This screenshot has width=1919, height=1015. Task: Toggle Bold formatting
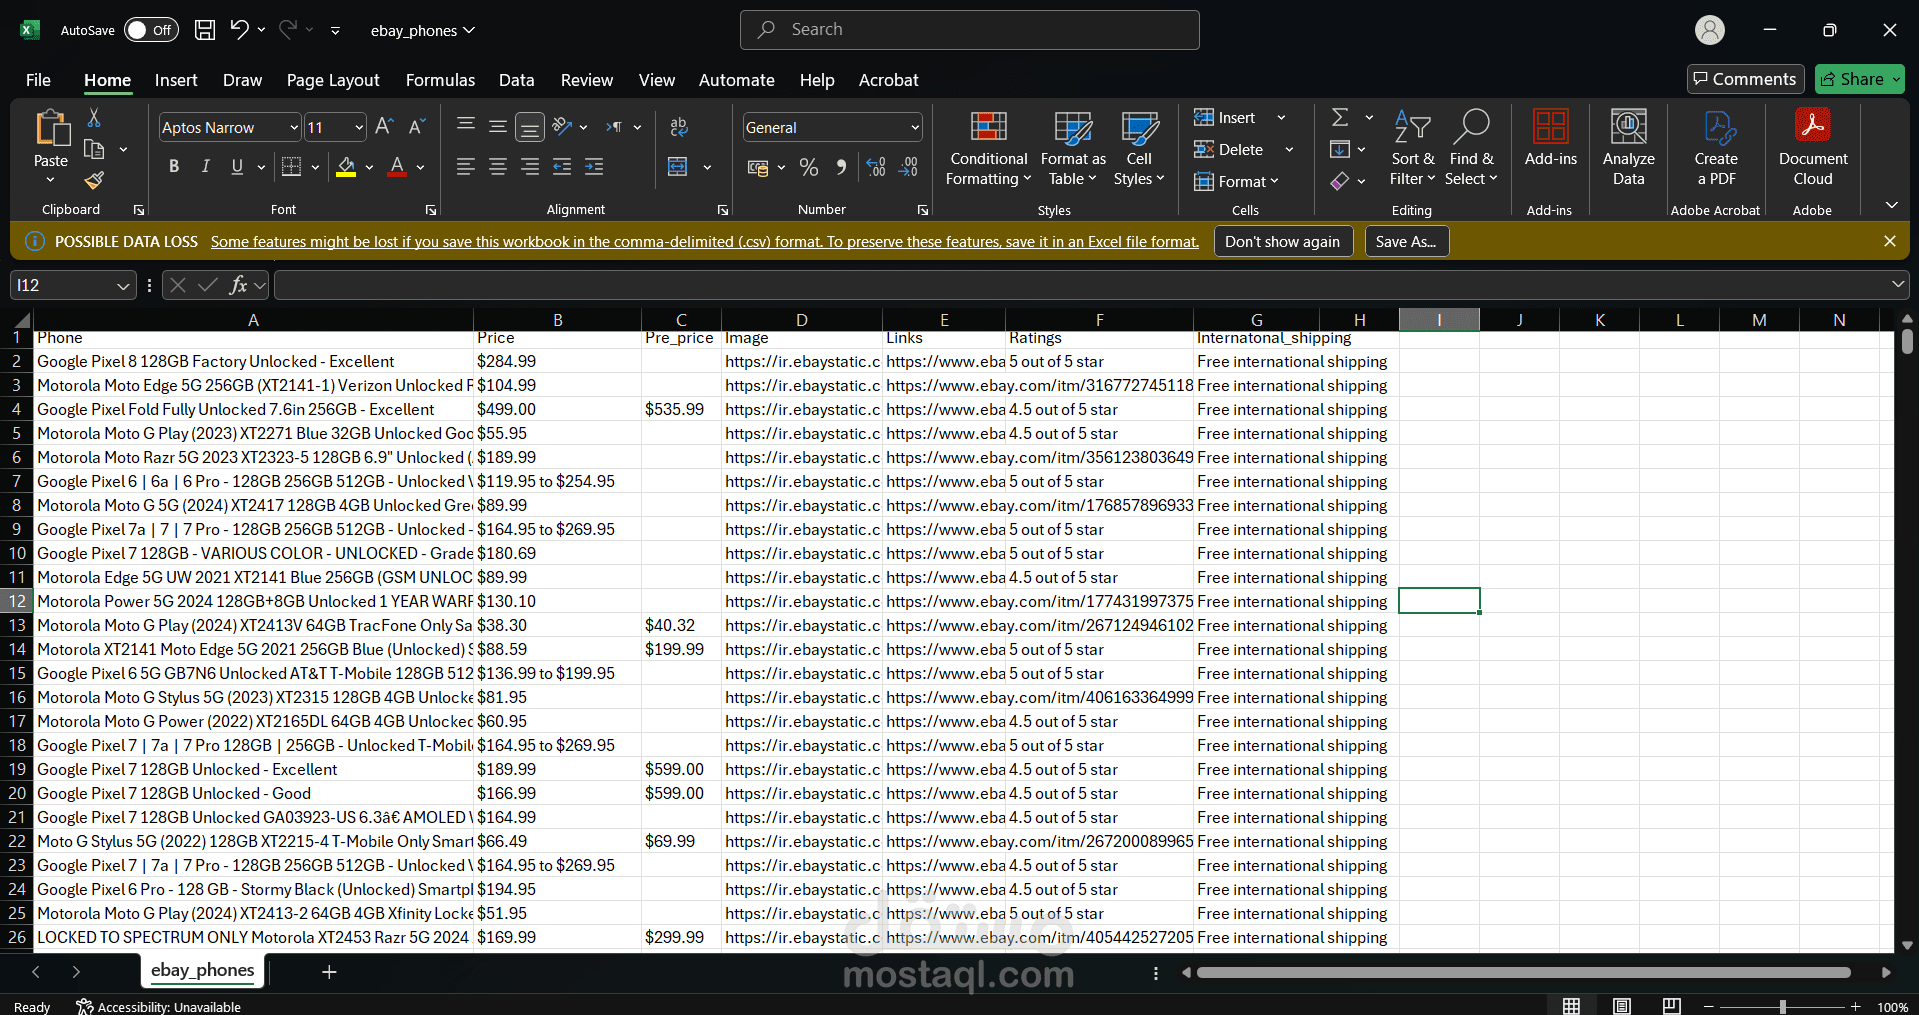(x=174, y=167)
